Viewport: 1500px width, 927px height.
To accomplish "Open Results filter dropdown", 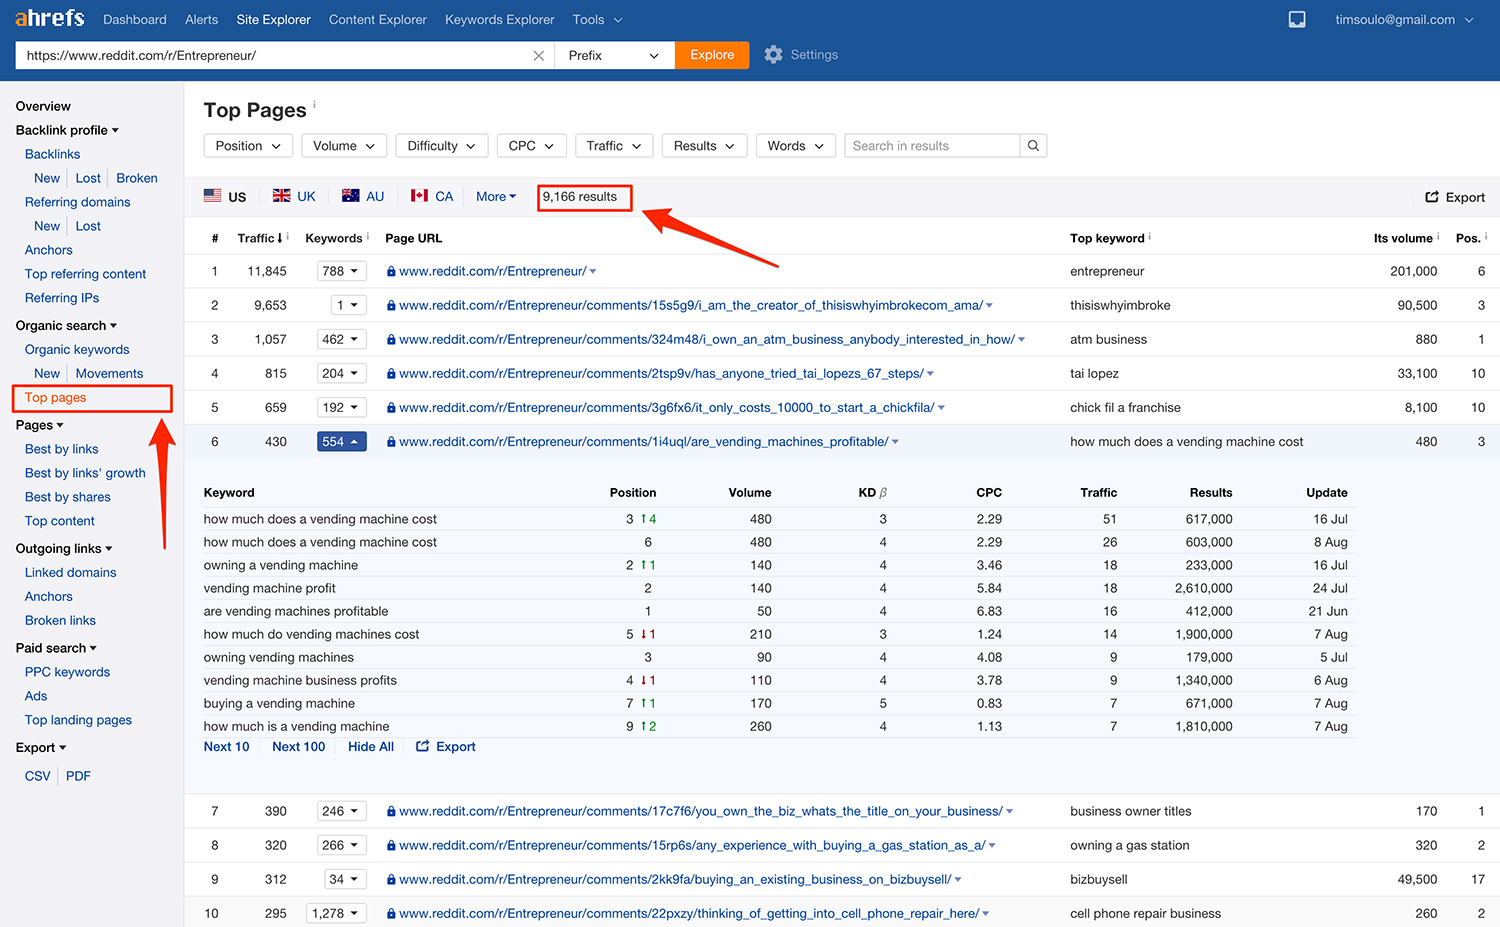I will [704, 146].
